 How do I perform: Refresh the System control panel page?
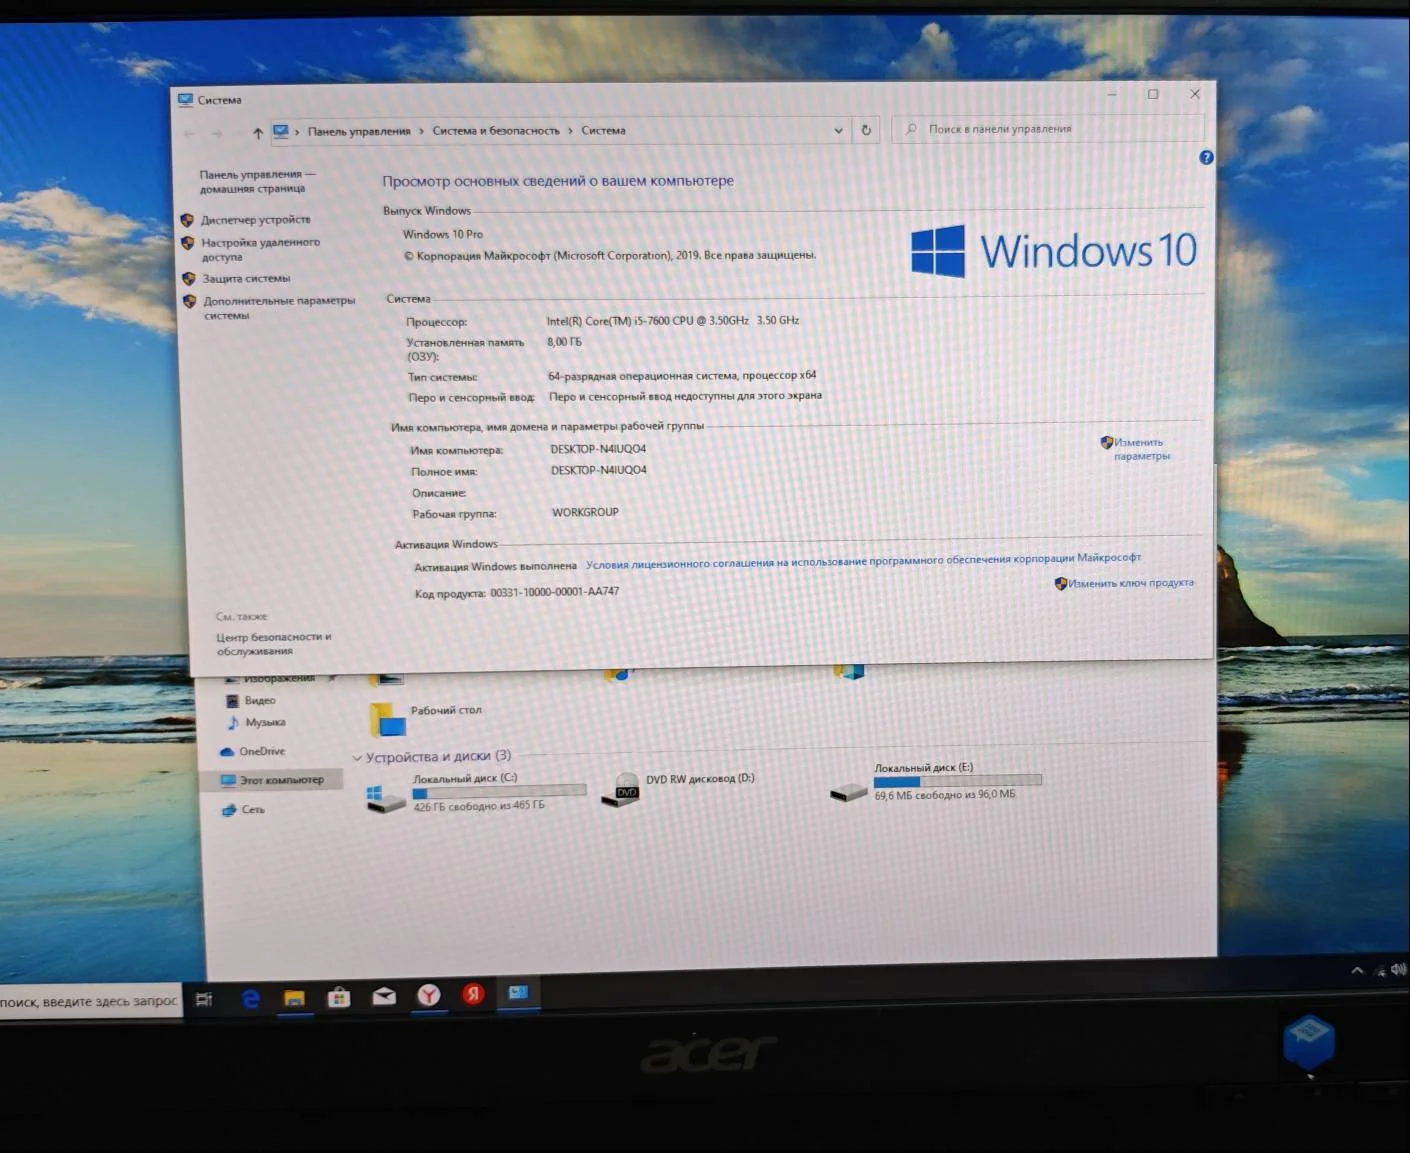click(866, 130)
